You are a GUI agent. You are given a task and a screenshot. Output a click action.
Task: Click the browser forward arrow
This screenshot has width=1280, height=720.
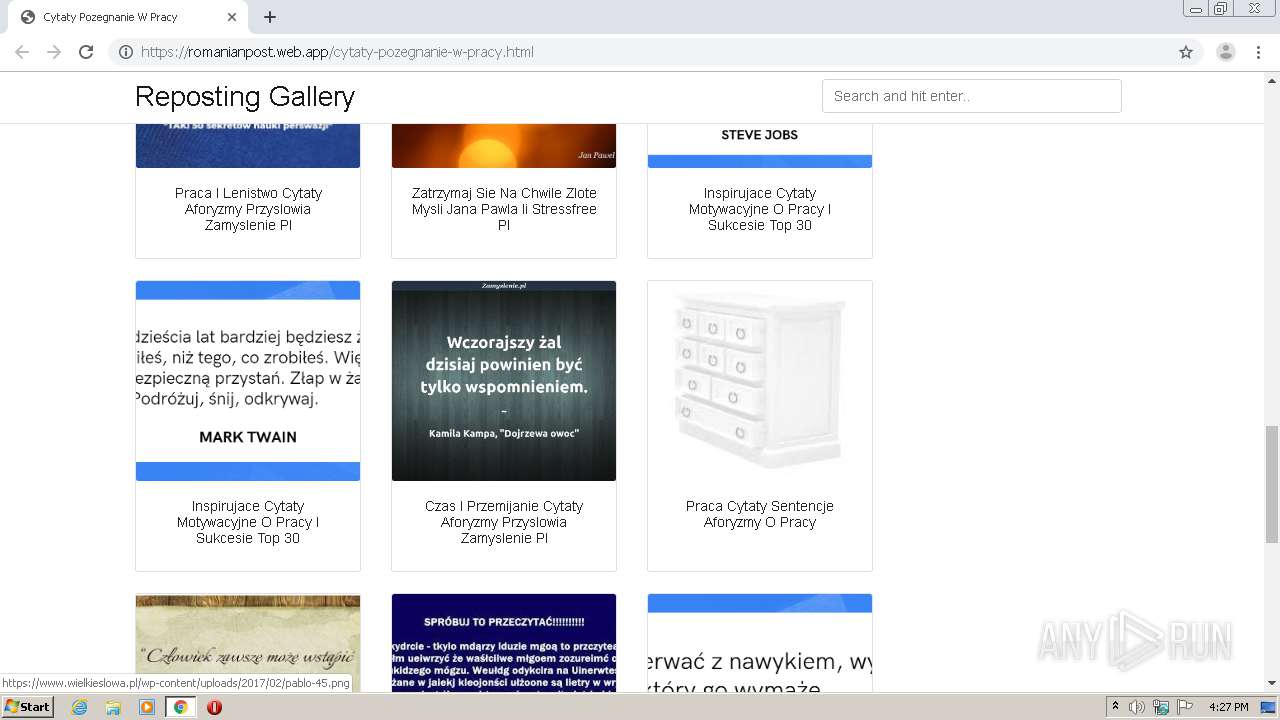pos(54,52)
